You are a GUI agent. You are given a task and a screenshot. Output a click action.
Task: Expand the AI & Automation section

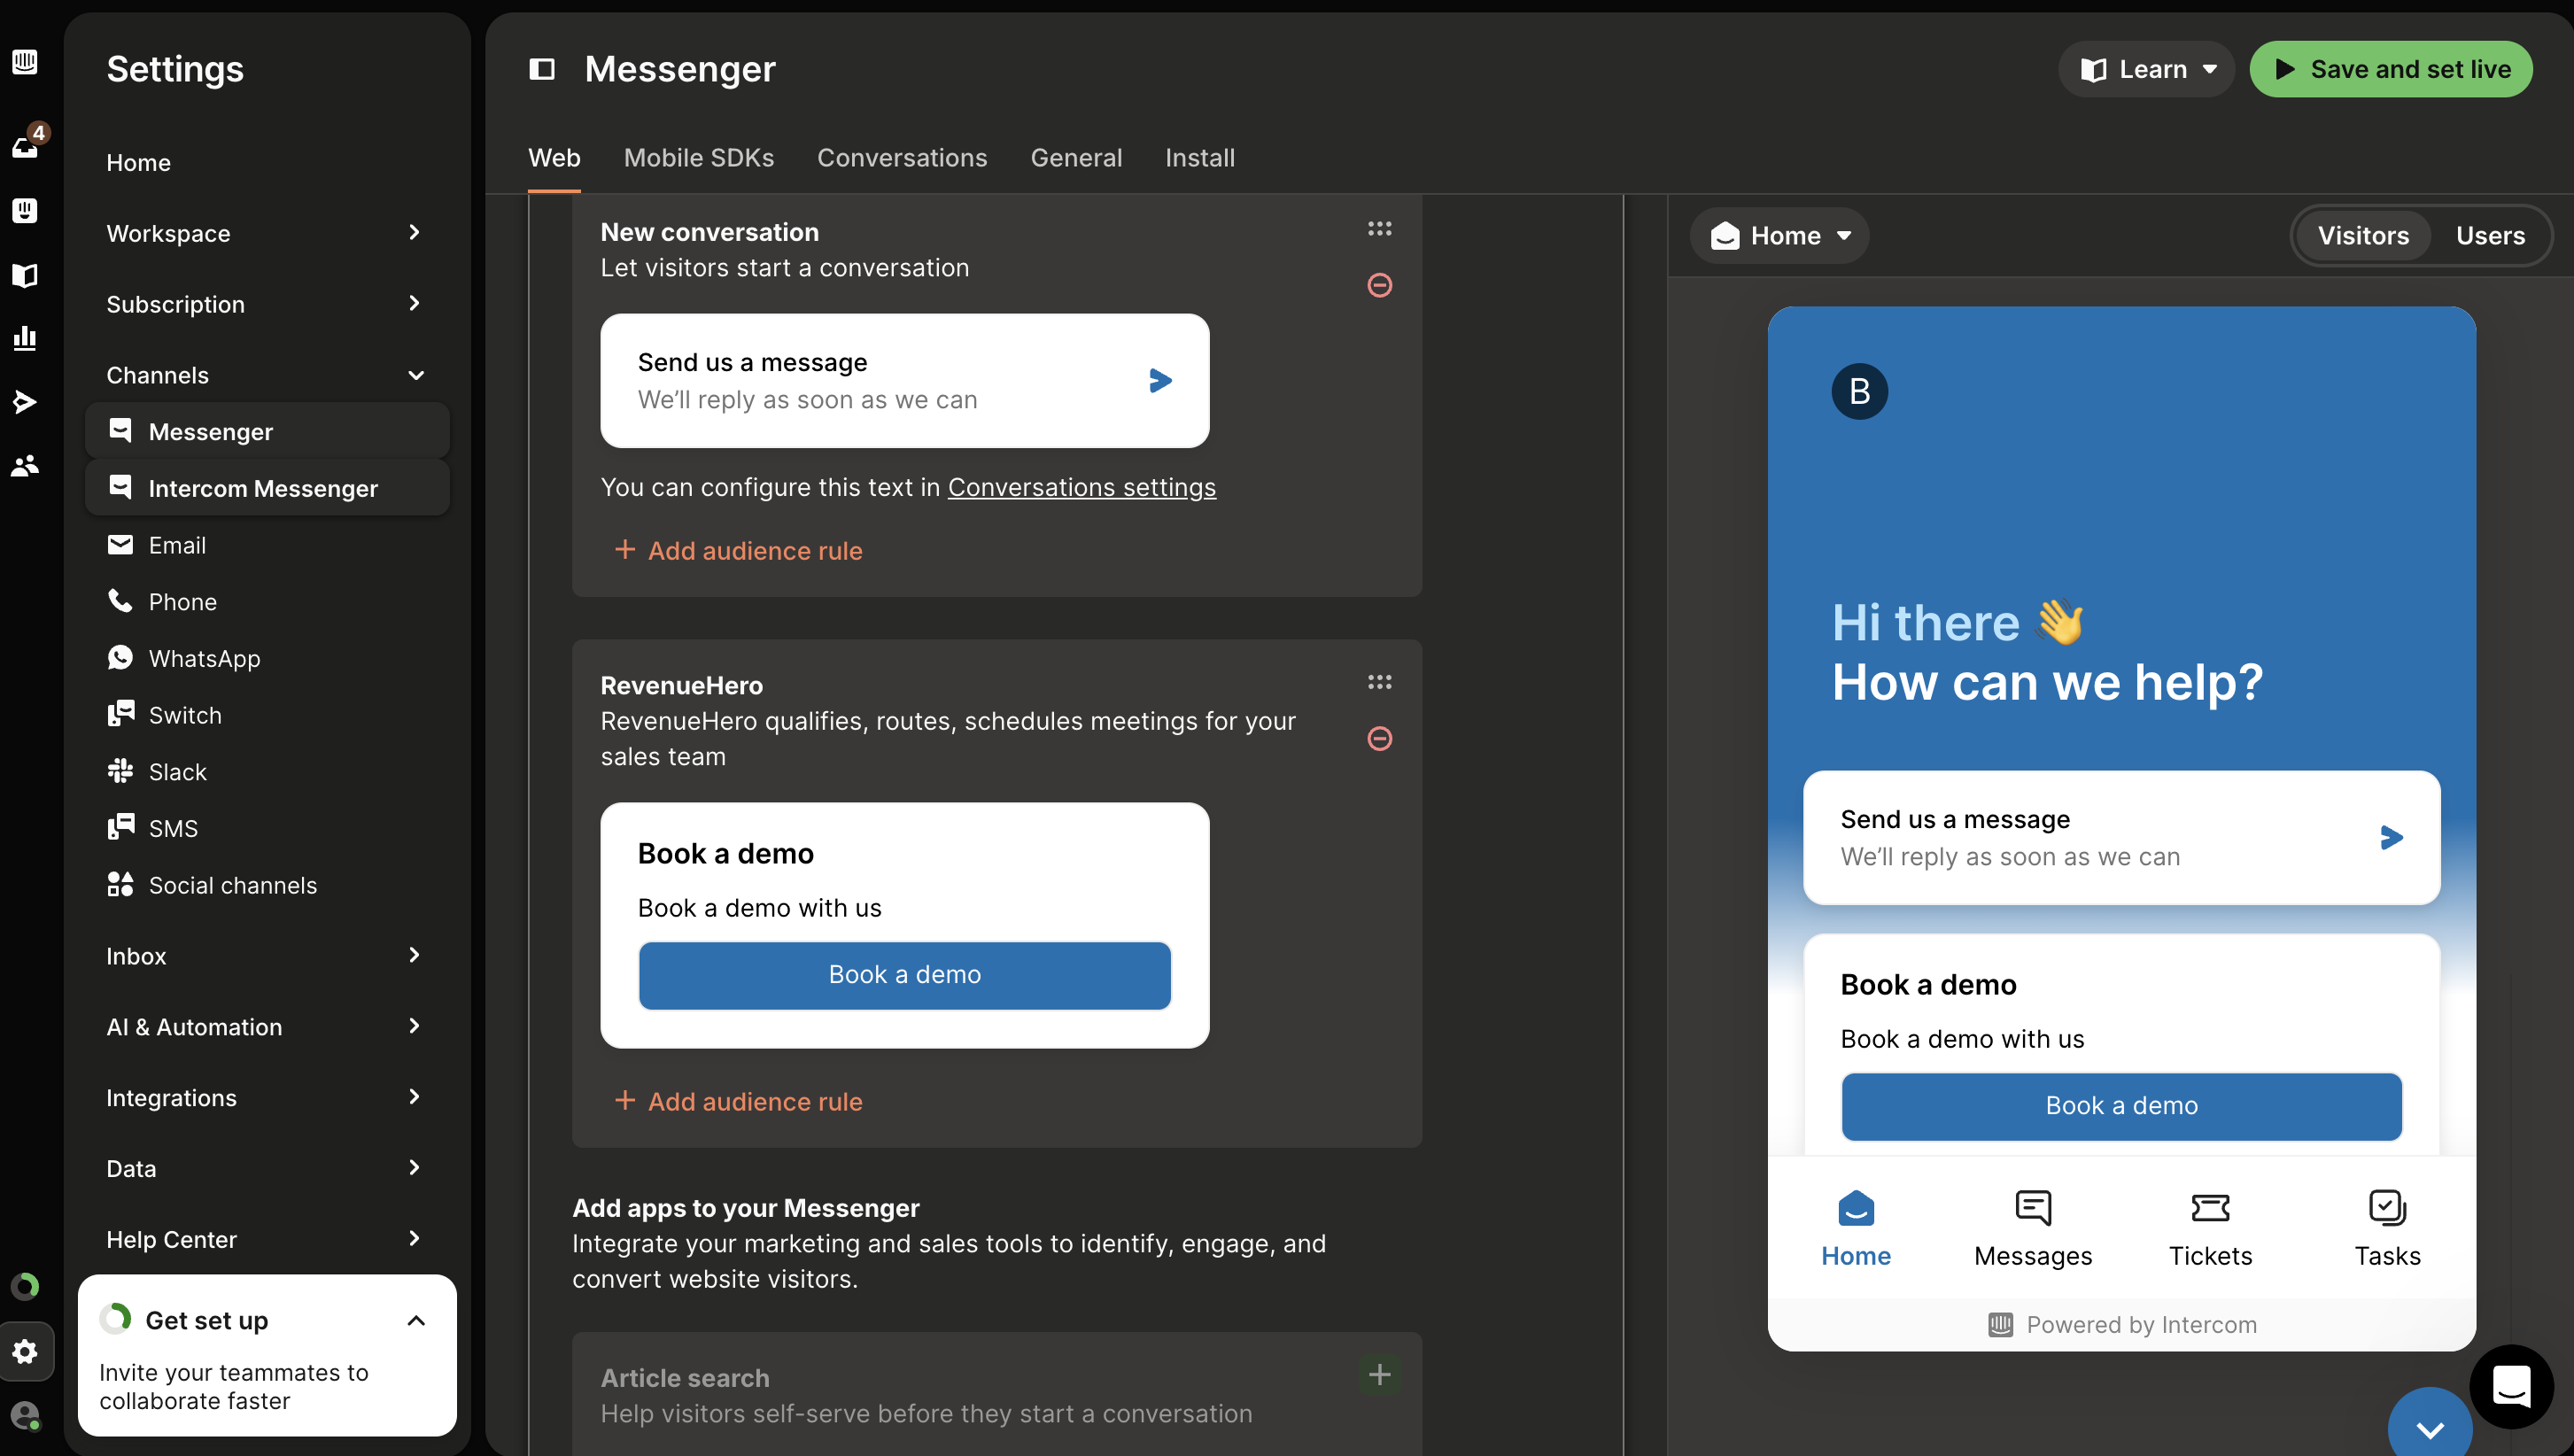click(267, 1027)
